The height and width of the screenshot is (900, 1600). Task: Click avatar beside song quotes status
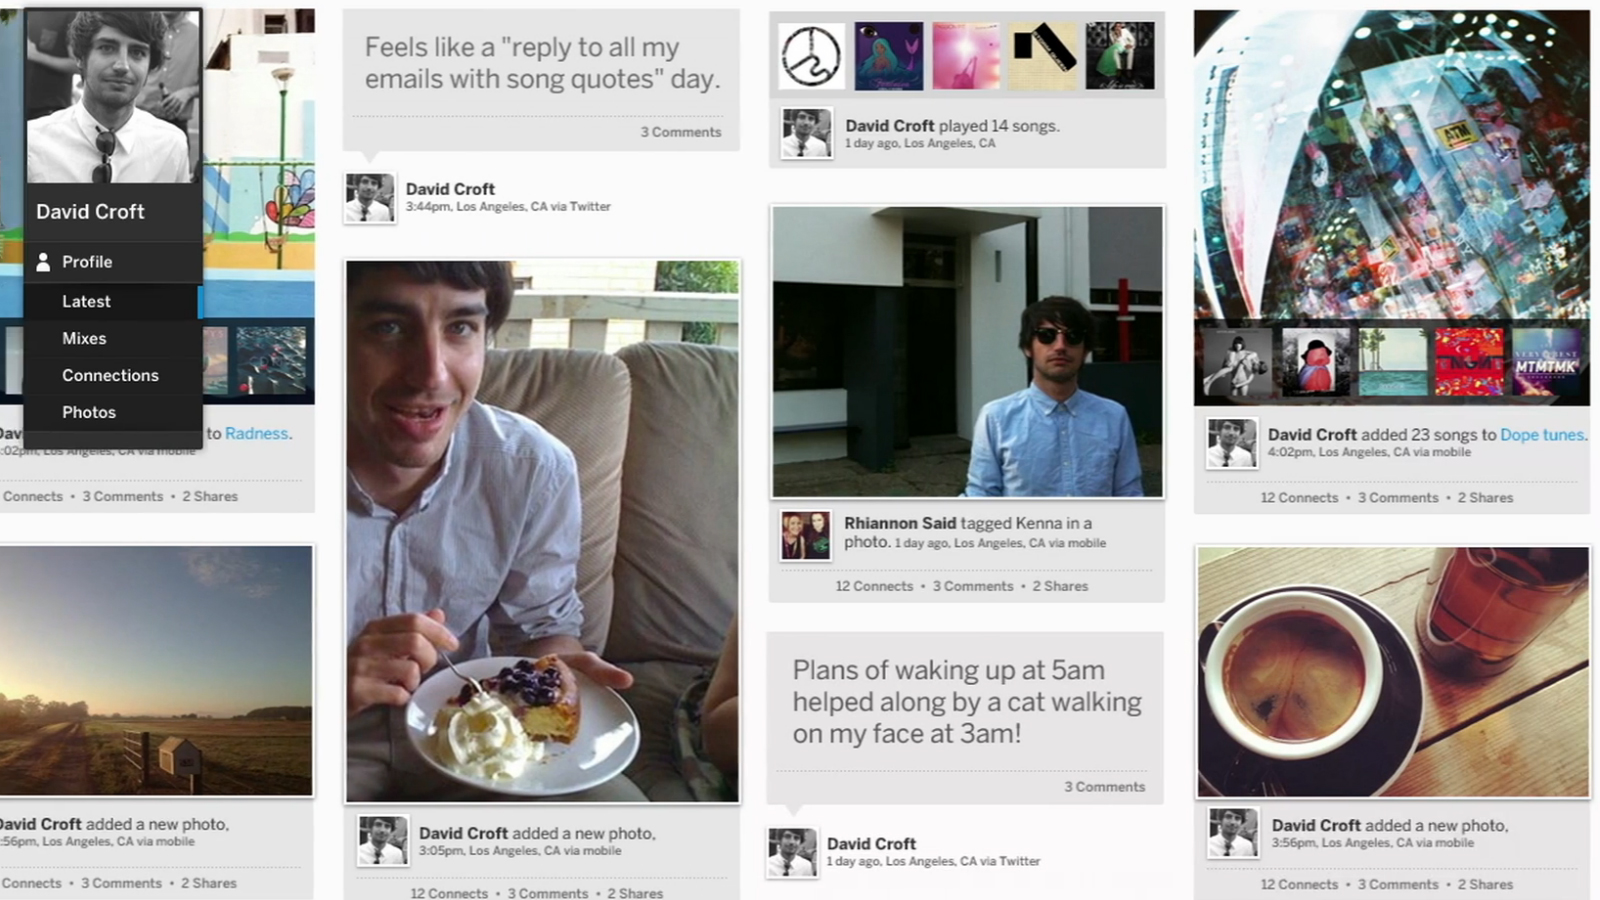pos(369,197)
